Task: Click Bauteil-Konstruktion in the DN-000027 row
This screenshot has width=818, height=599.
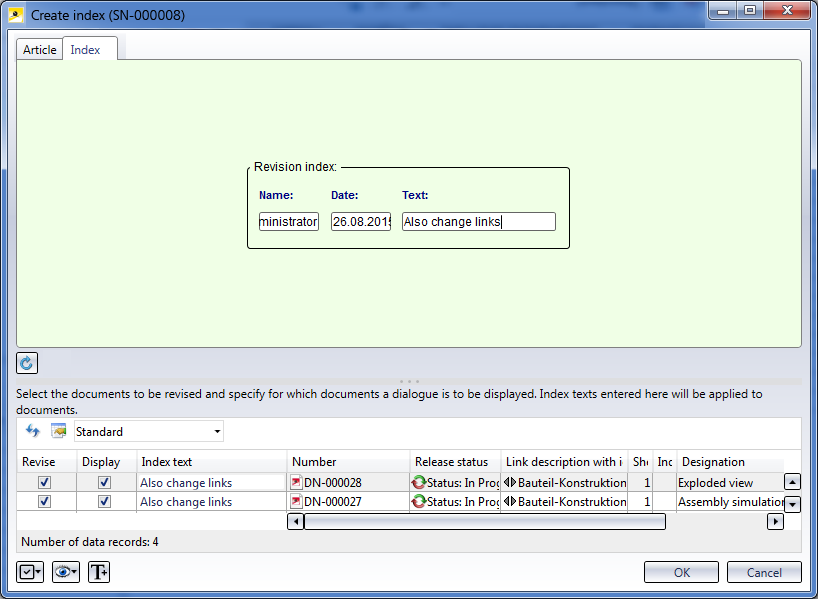Action: click(572, 502)
